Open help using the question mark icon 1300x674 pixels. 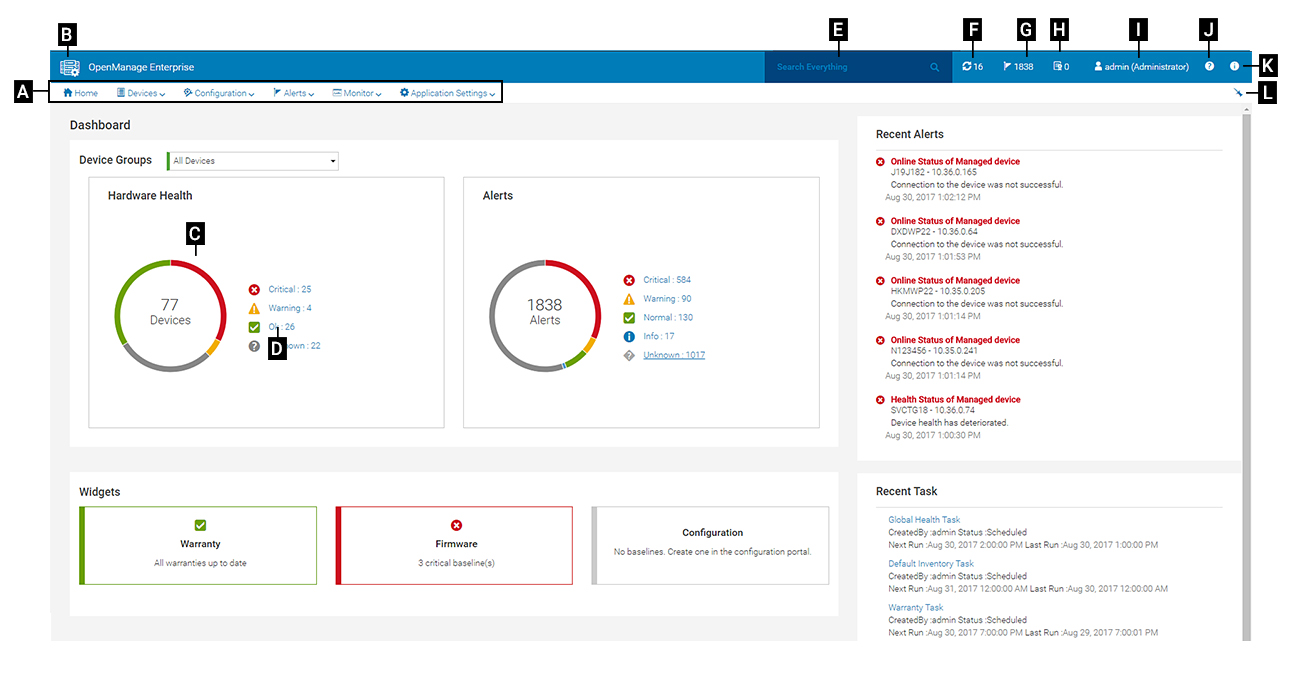(1208, 66)
